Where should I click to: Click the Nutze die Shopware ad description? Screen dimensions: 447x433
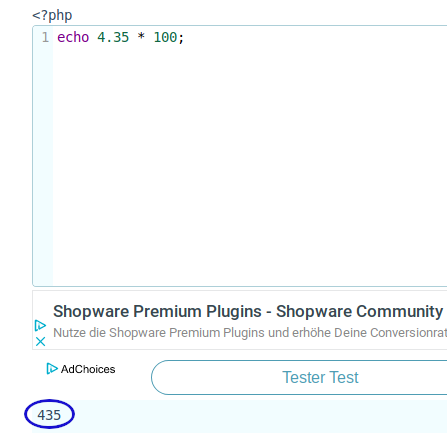point(250,333)
